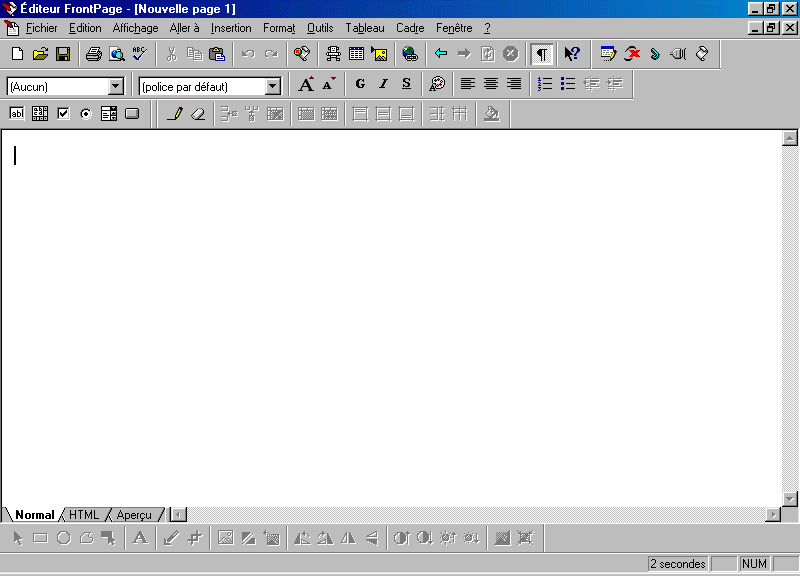
Task: Click the Open folder icon
Action: 40,54
